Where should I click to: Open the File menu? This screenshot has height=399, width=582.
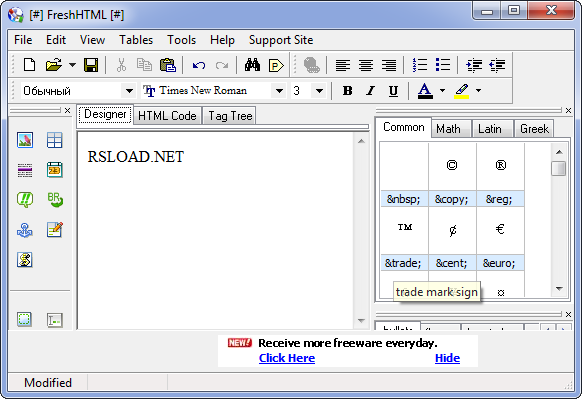[x=23, y=40]
